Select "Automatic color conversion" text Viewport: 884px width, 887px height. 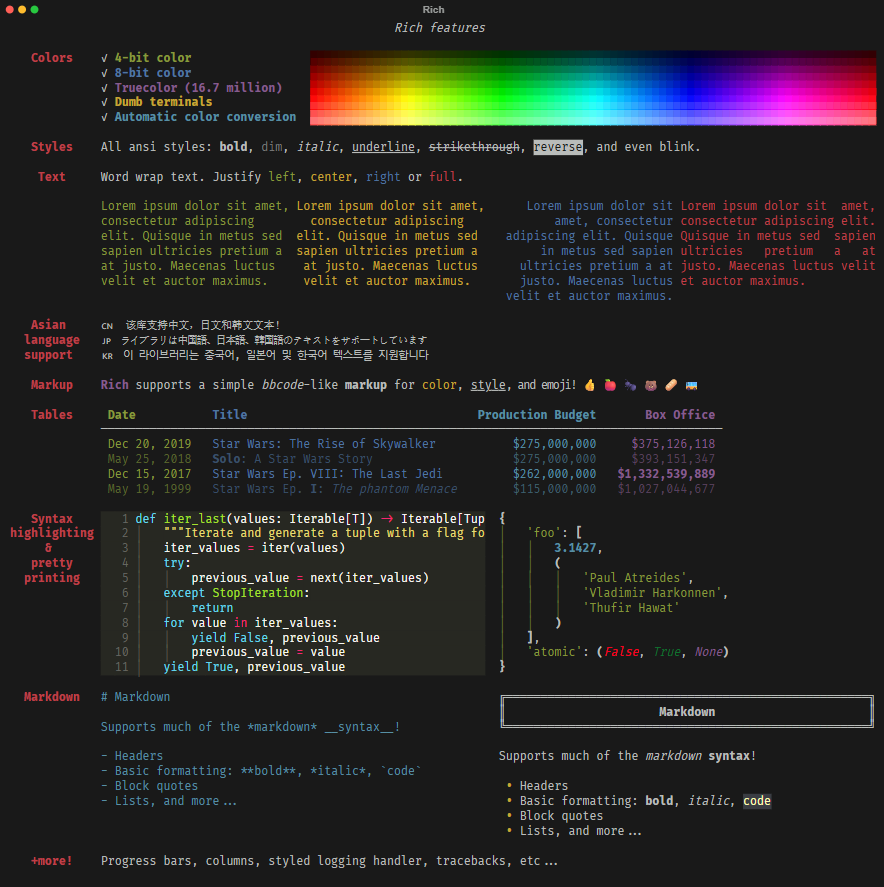coord(205,117)
